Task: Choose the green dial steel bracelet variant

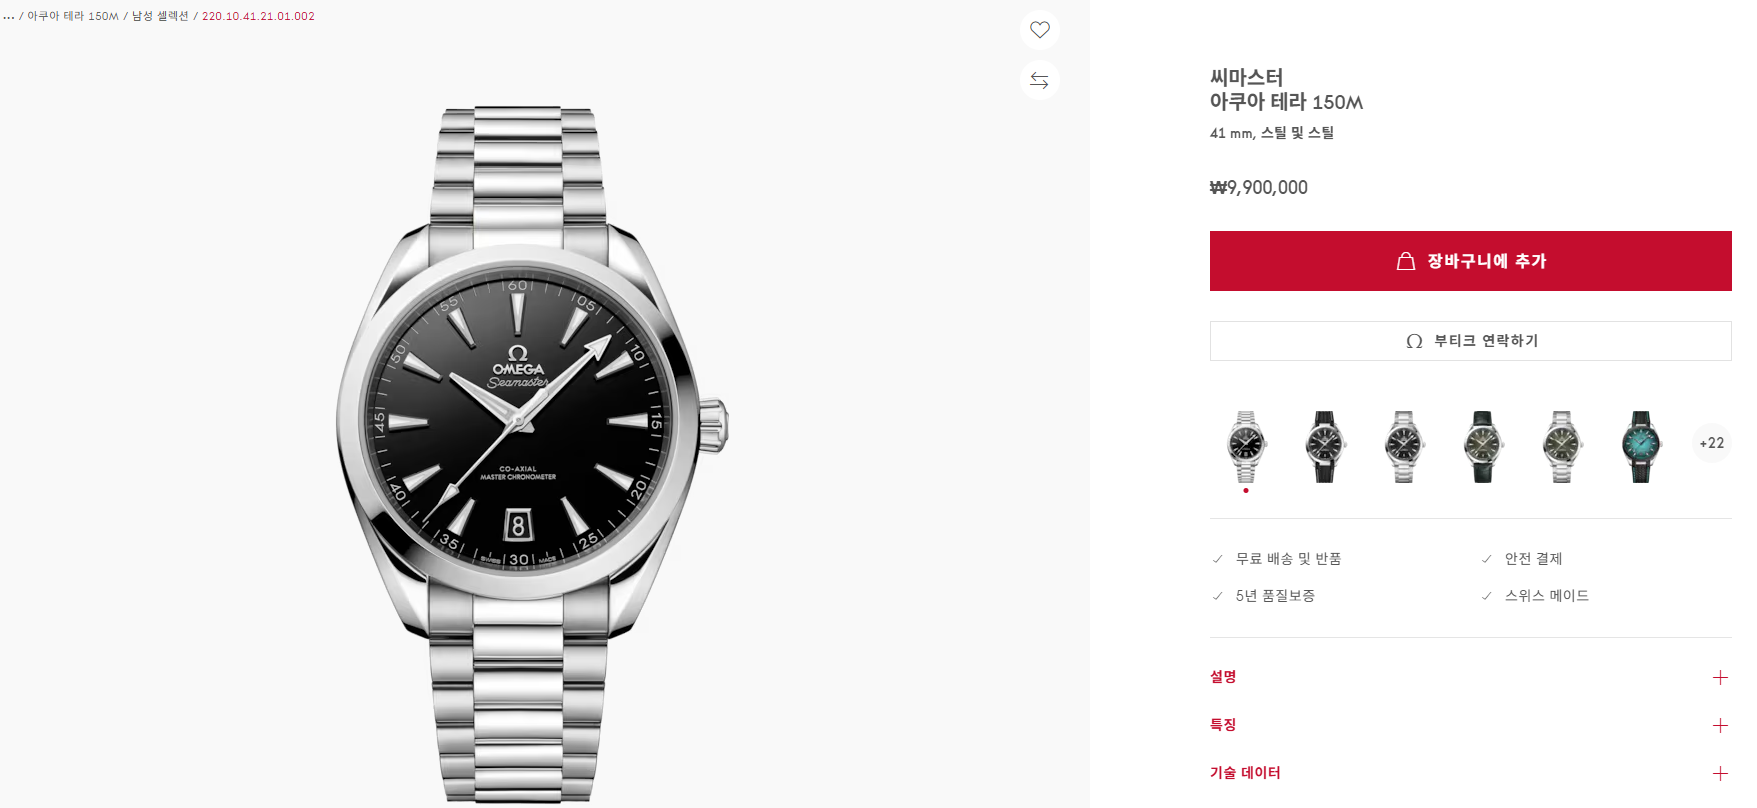Action: pyautogui.click(x=1562, y=446)
